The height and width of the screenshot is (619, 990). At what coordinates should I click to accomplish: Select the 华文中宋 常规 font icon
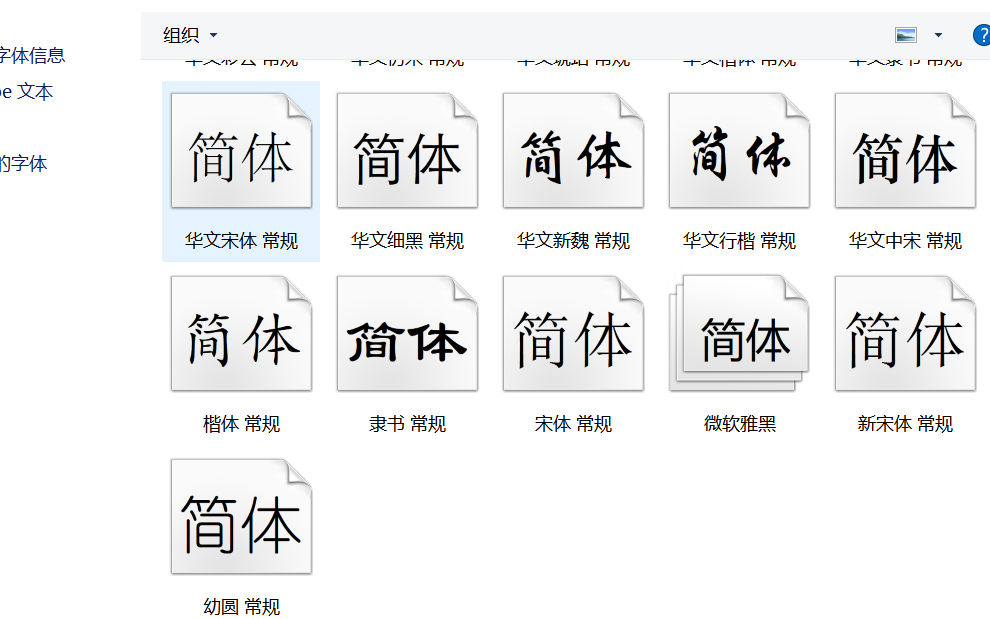pos(905,150)
